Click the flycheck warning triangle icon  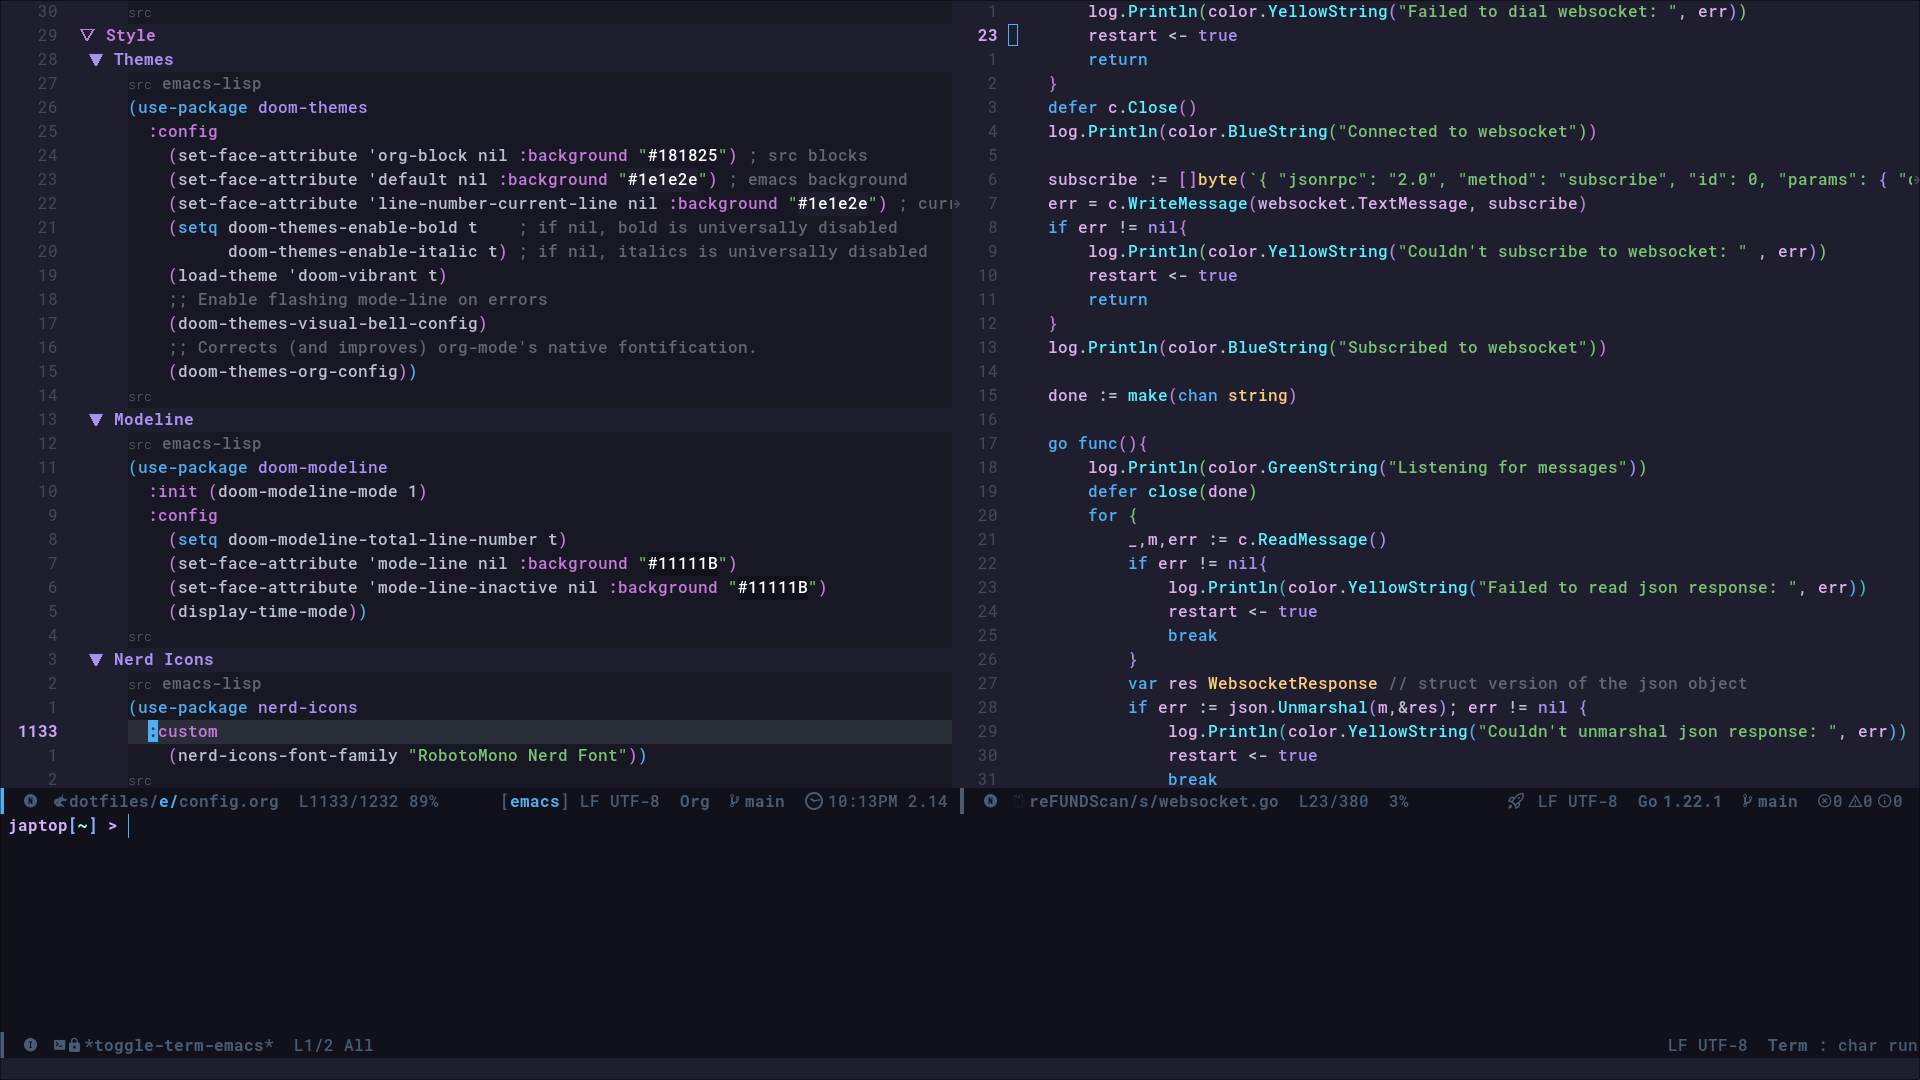coord(1854,801)
